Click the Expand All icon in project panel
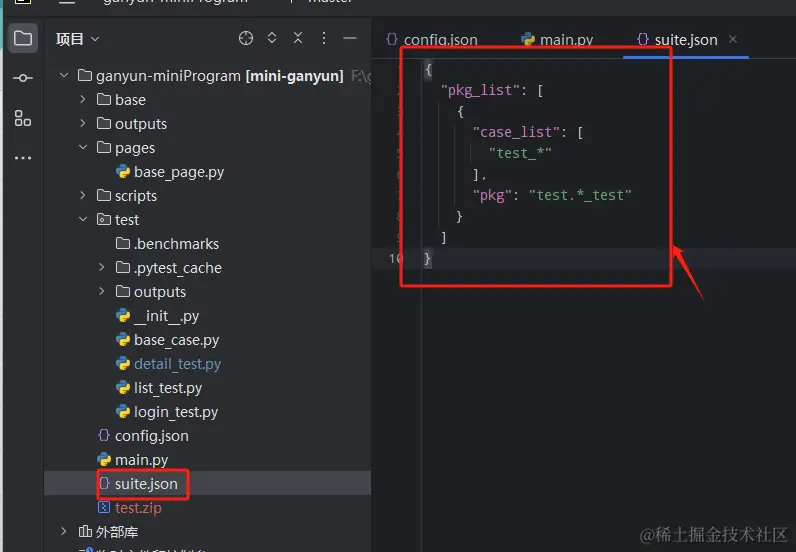 [x=272, y=38]
